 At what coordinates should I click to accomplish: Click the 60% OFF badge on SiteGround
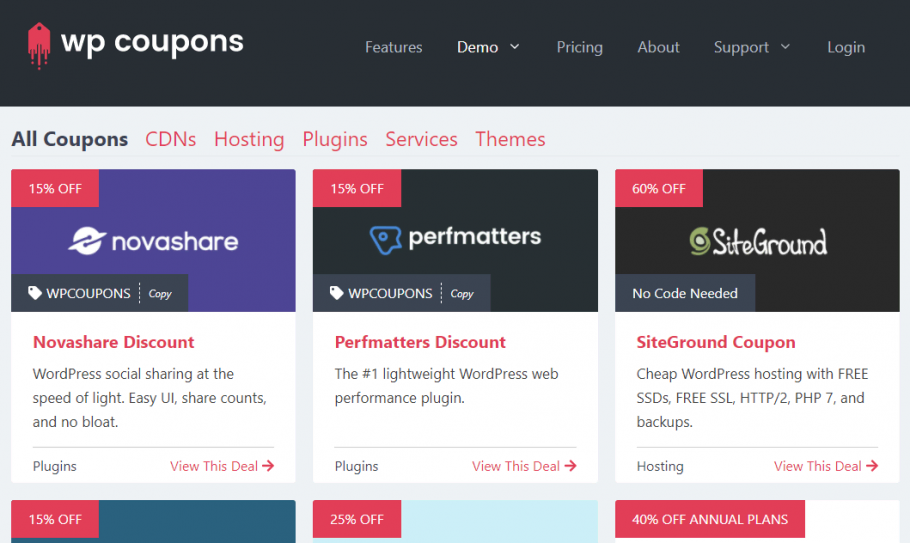(x=659, y=188)
